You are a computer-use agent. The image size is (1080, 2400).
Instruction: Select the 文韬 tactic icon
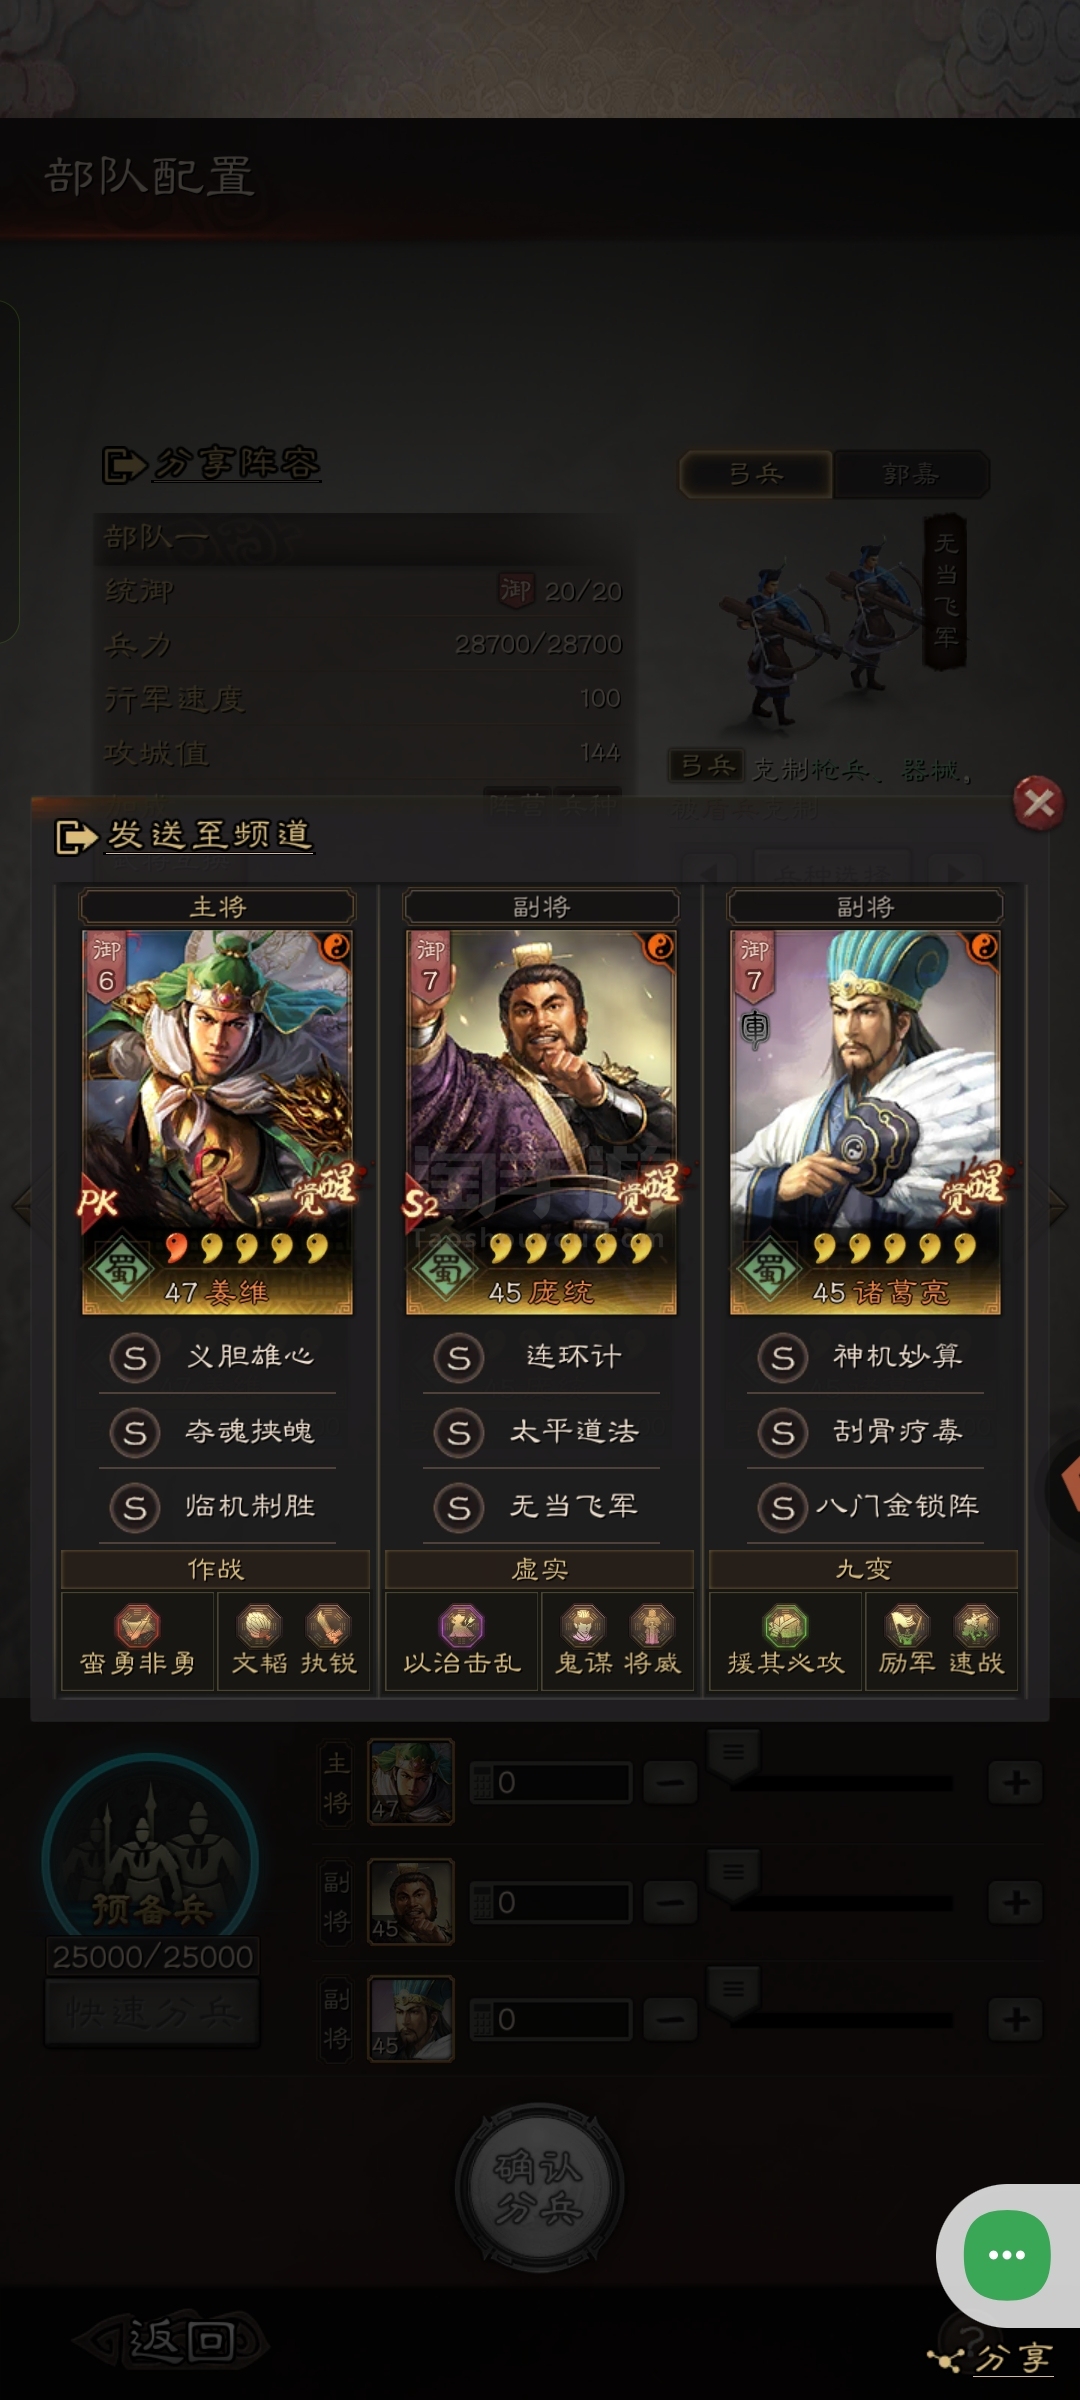260,1626
